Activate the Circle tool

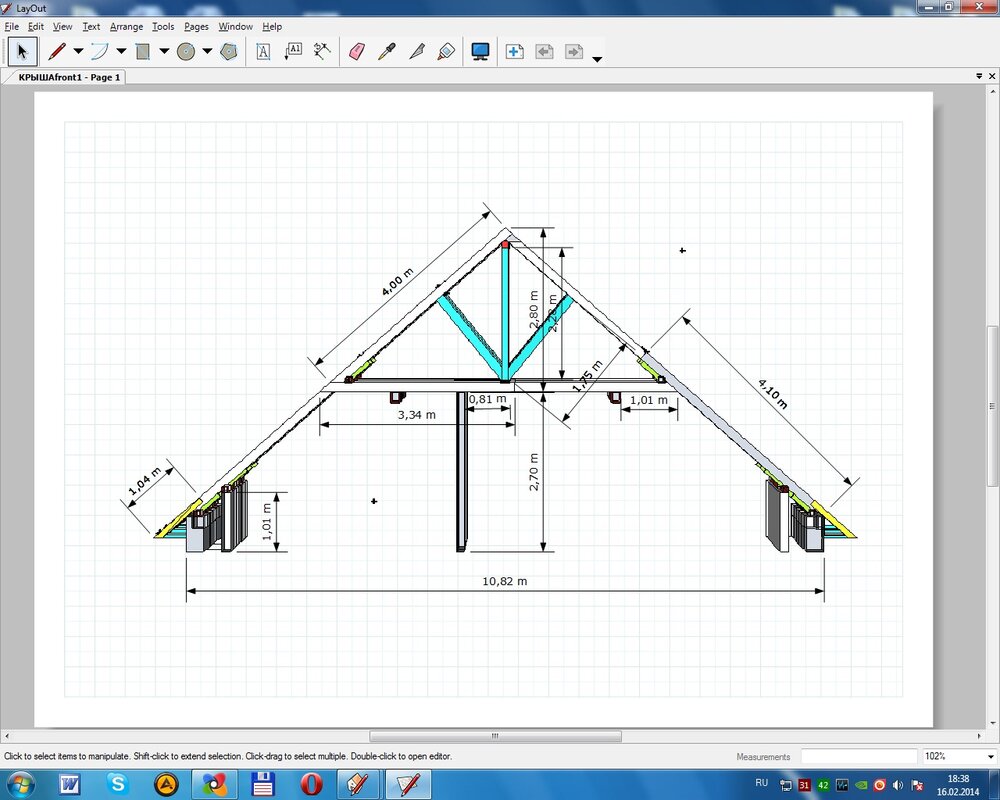point(186,51)
